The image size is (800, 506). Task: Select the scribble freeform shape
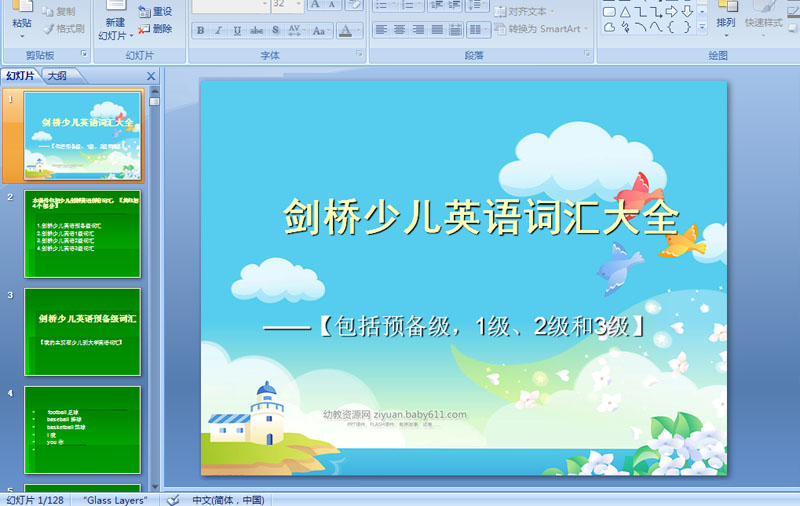click(625, 27)
